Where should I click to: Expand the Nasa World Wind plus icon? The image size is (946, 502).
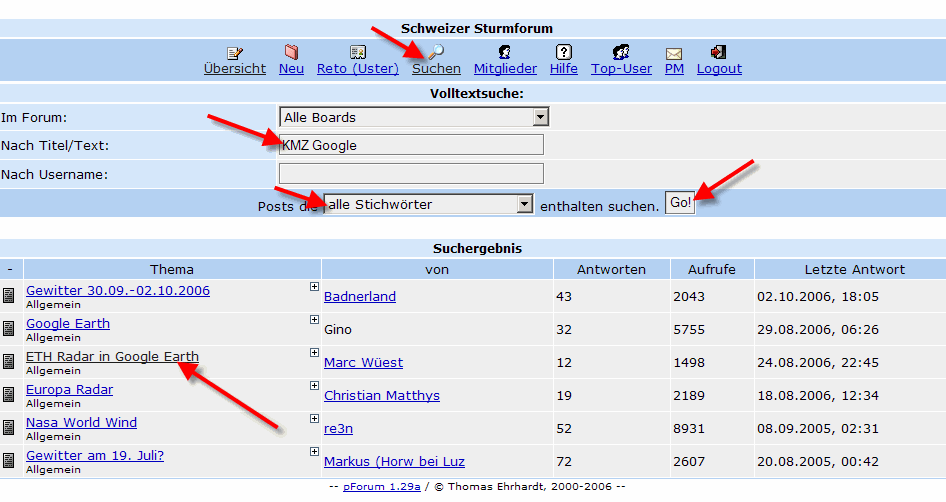[x=314, y=419]
